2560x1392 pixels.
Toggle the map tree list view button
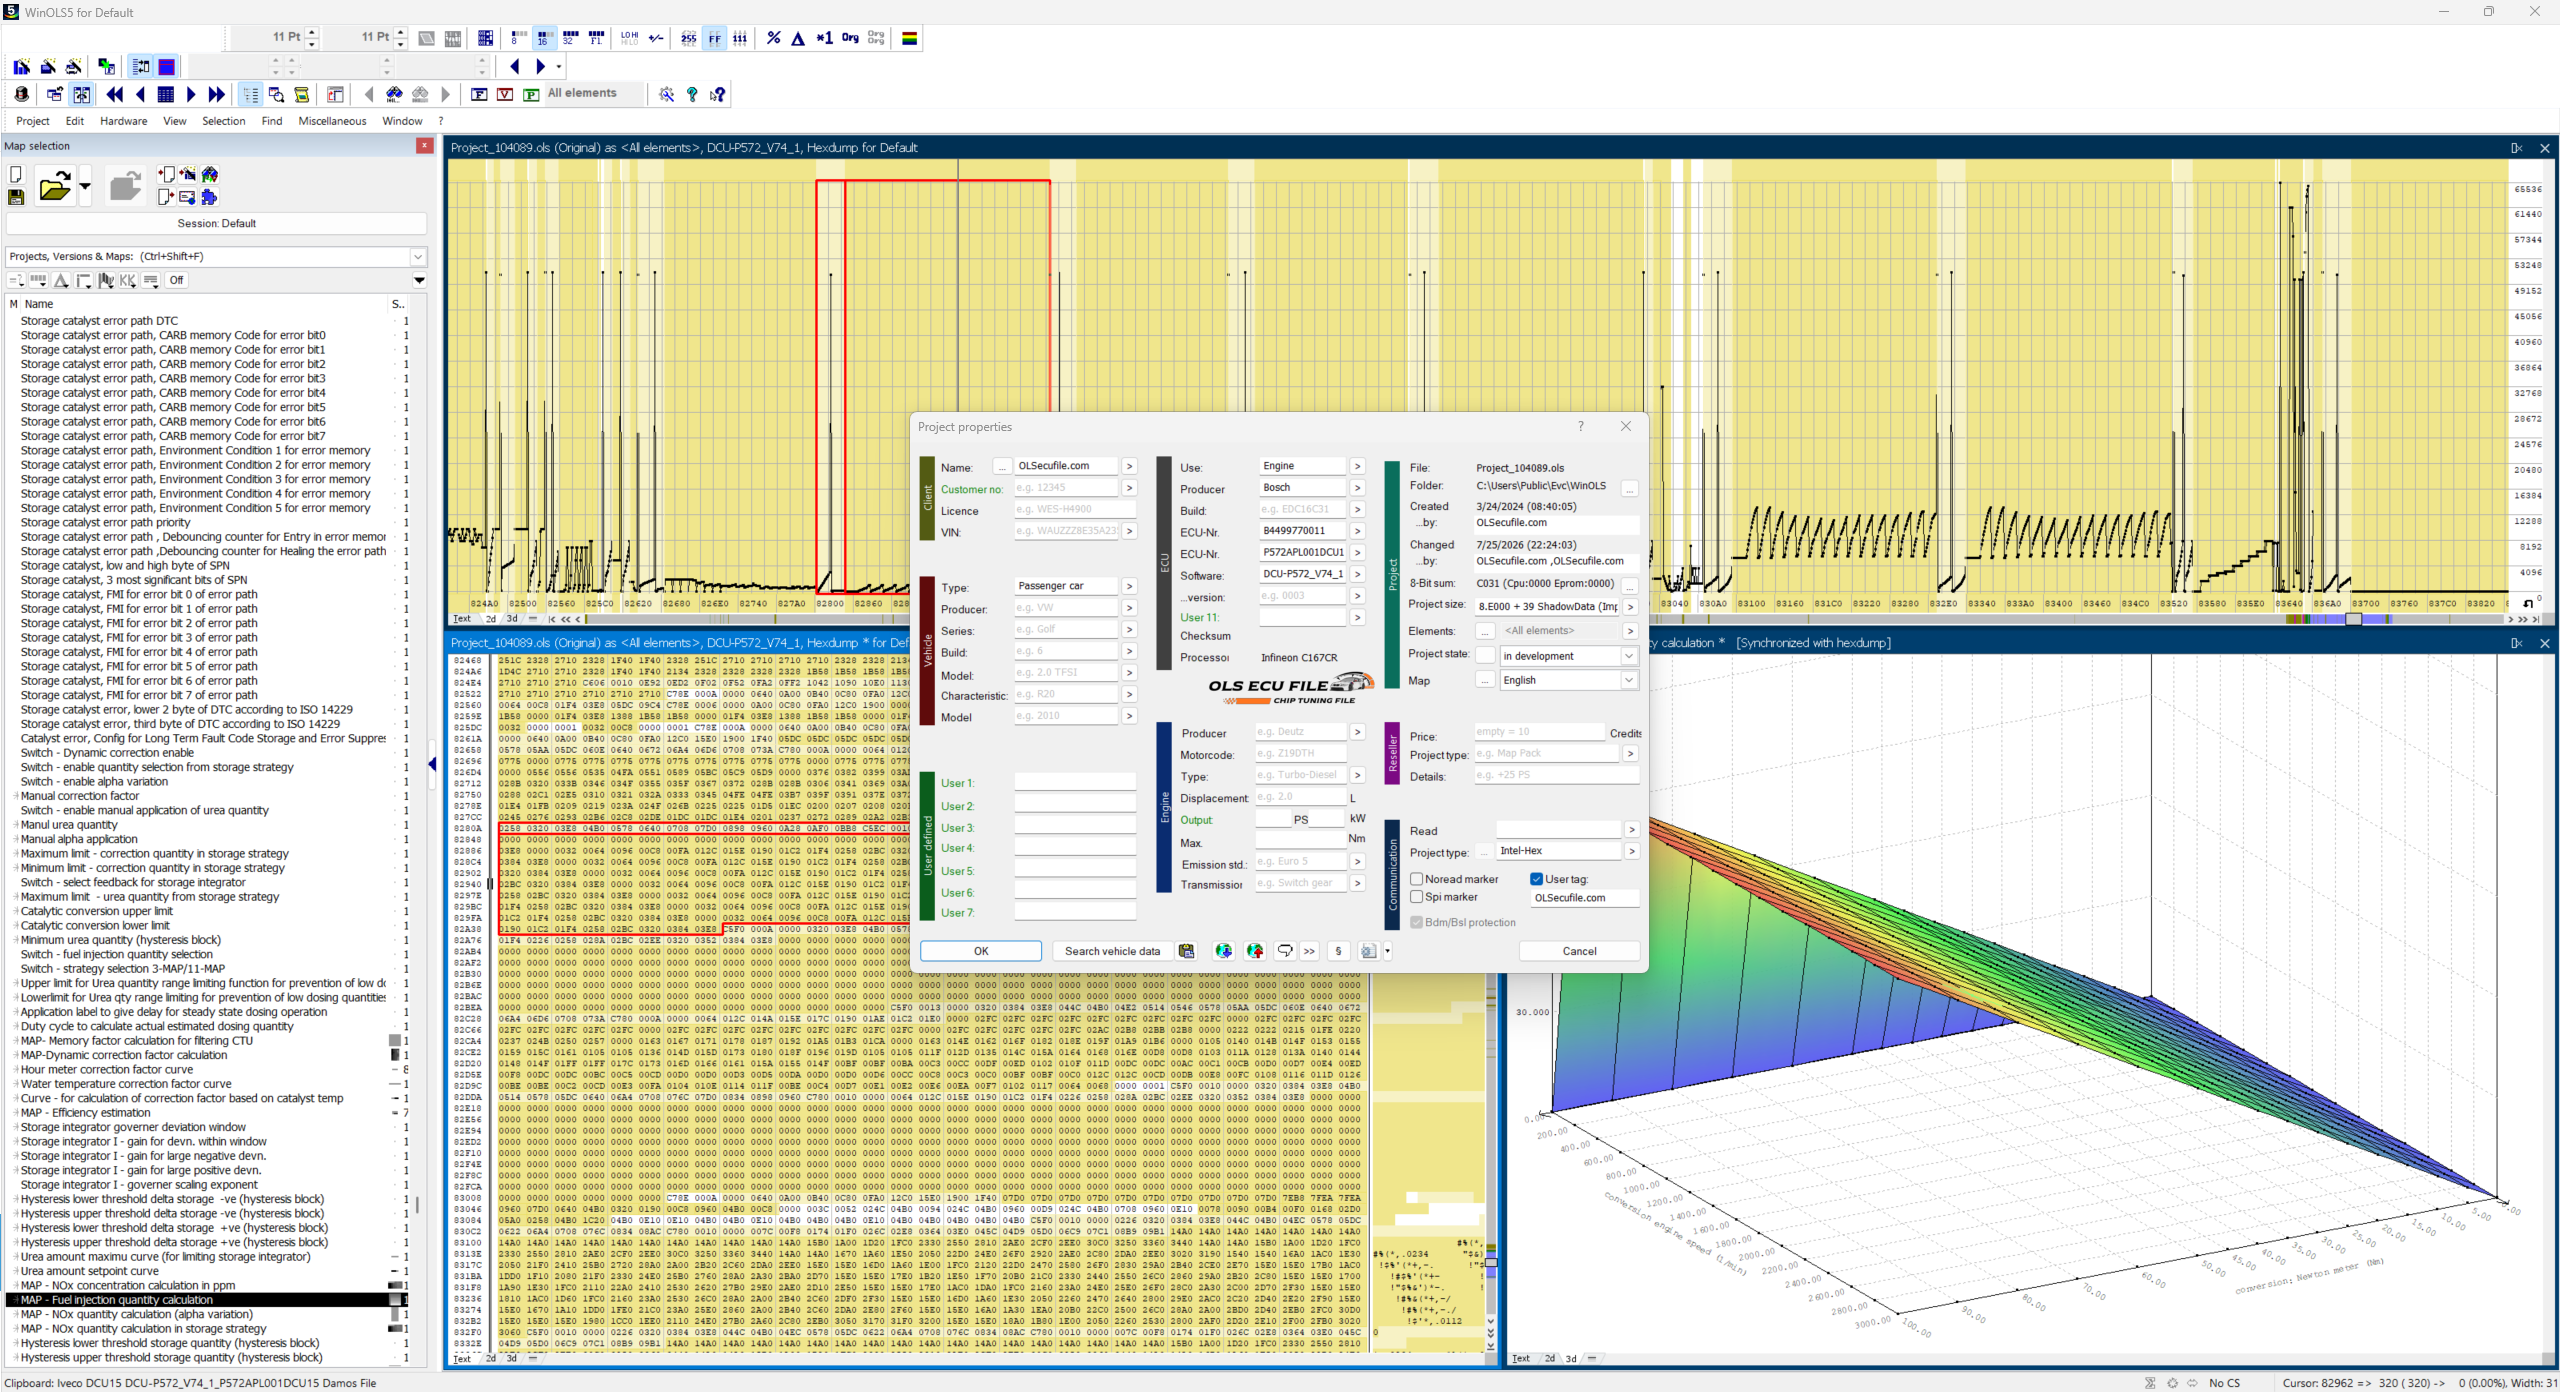click(x=250, y=94)
